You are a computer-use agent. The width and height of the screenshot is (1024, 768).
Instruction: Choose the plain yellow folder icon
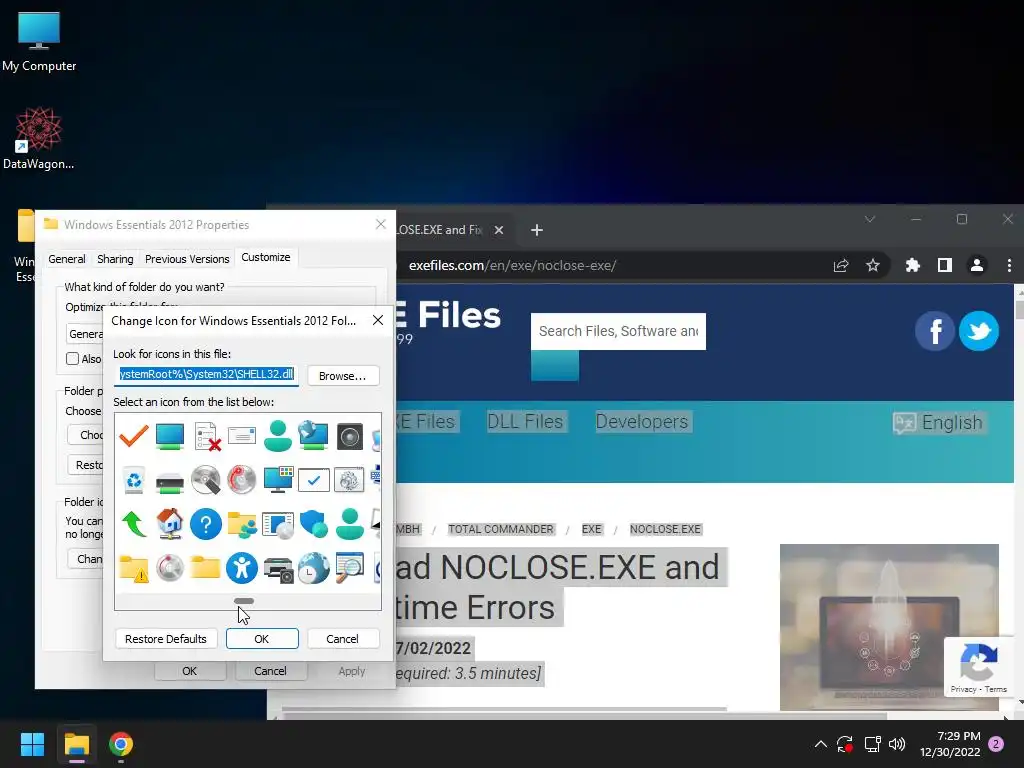pyautogui.click(x=206, y=567)
